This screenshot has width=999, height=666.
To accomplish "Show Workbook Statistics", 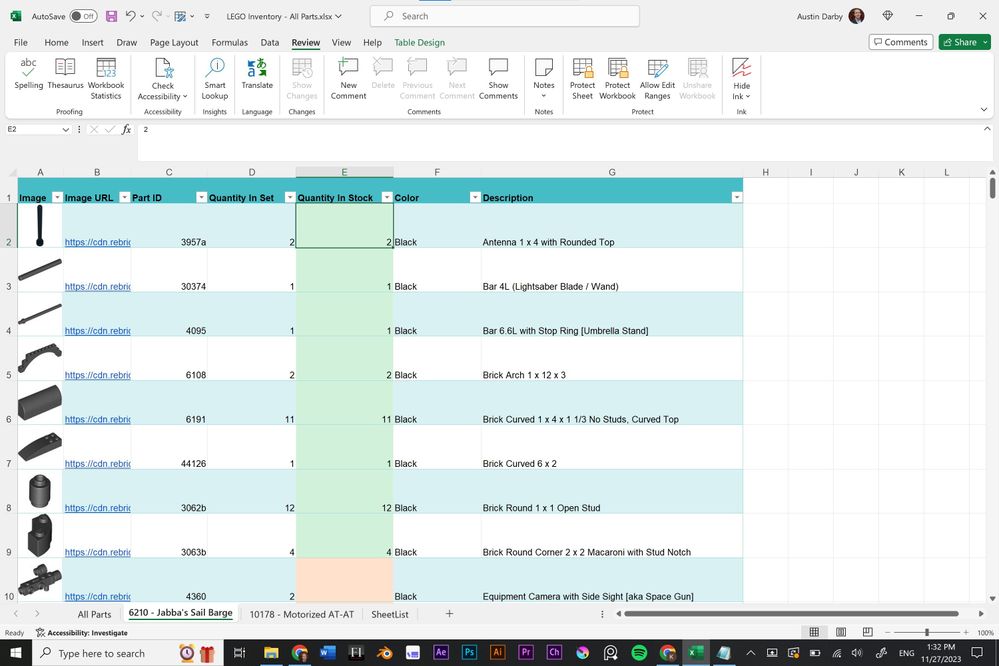I will [x=106, y=79].
